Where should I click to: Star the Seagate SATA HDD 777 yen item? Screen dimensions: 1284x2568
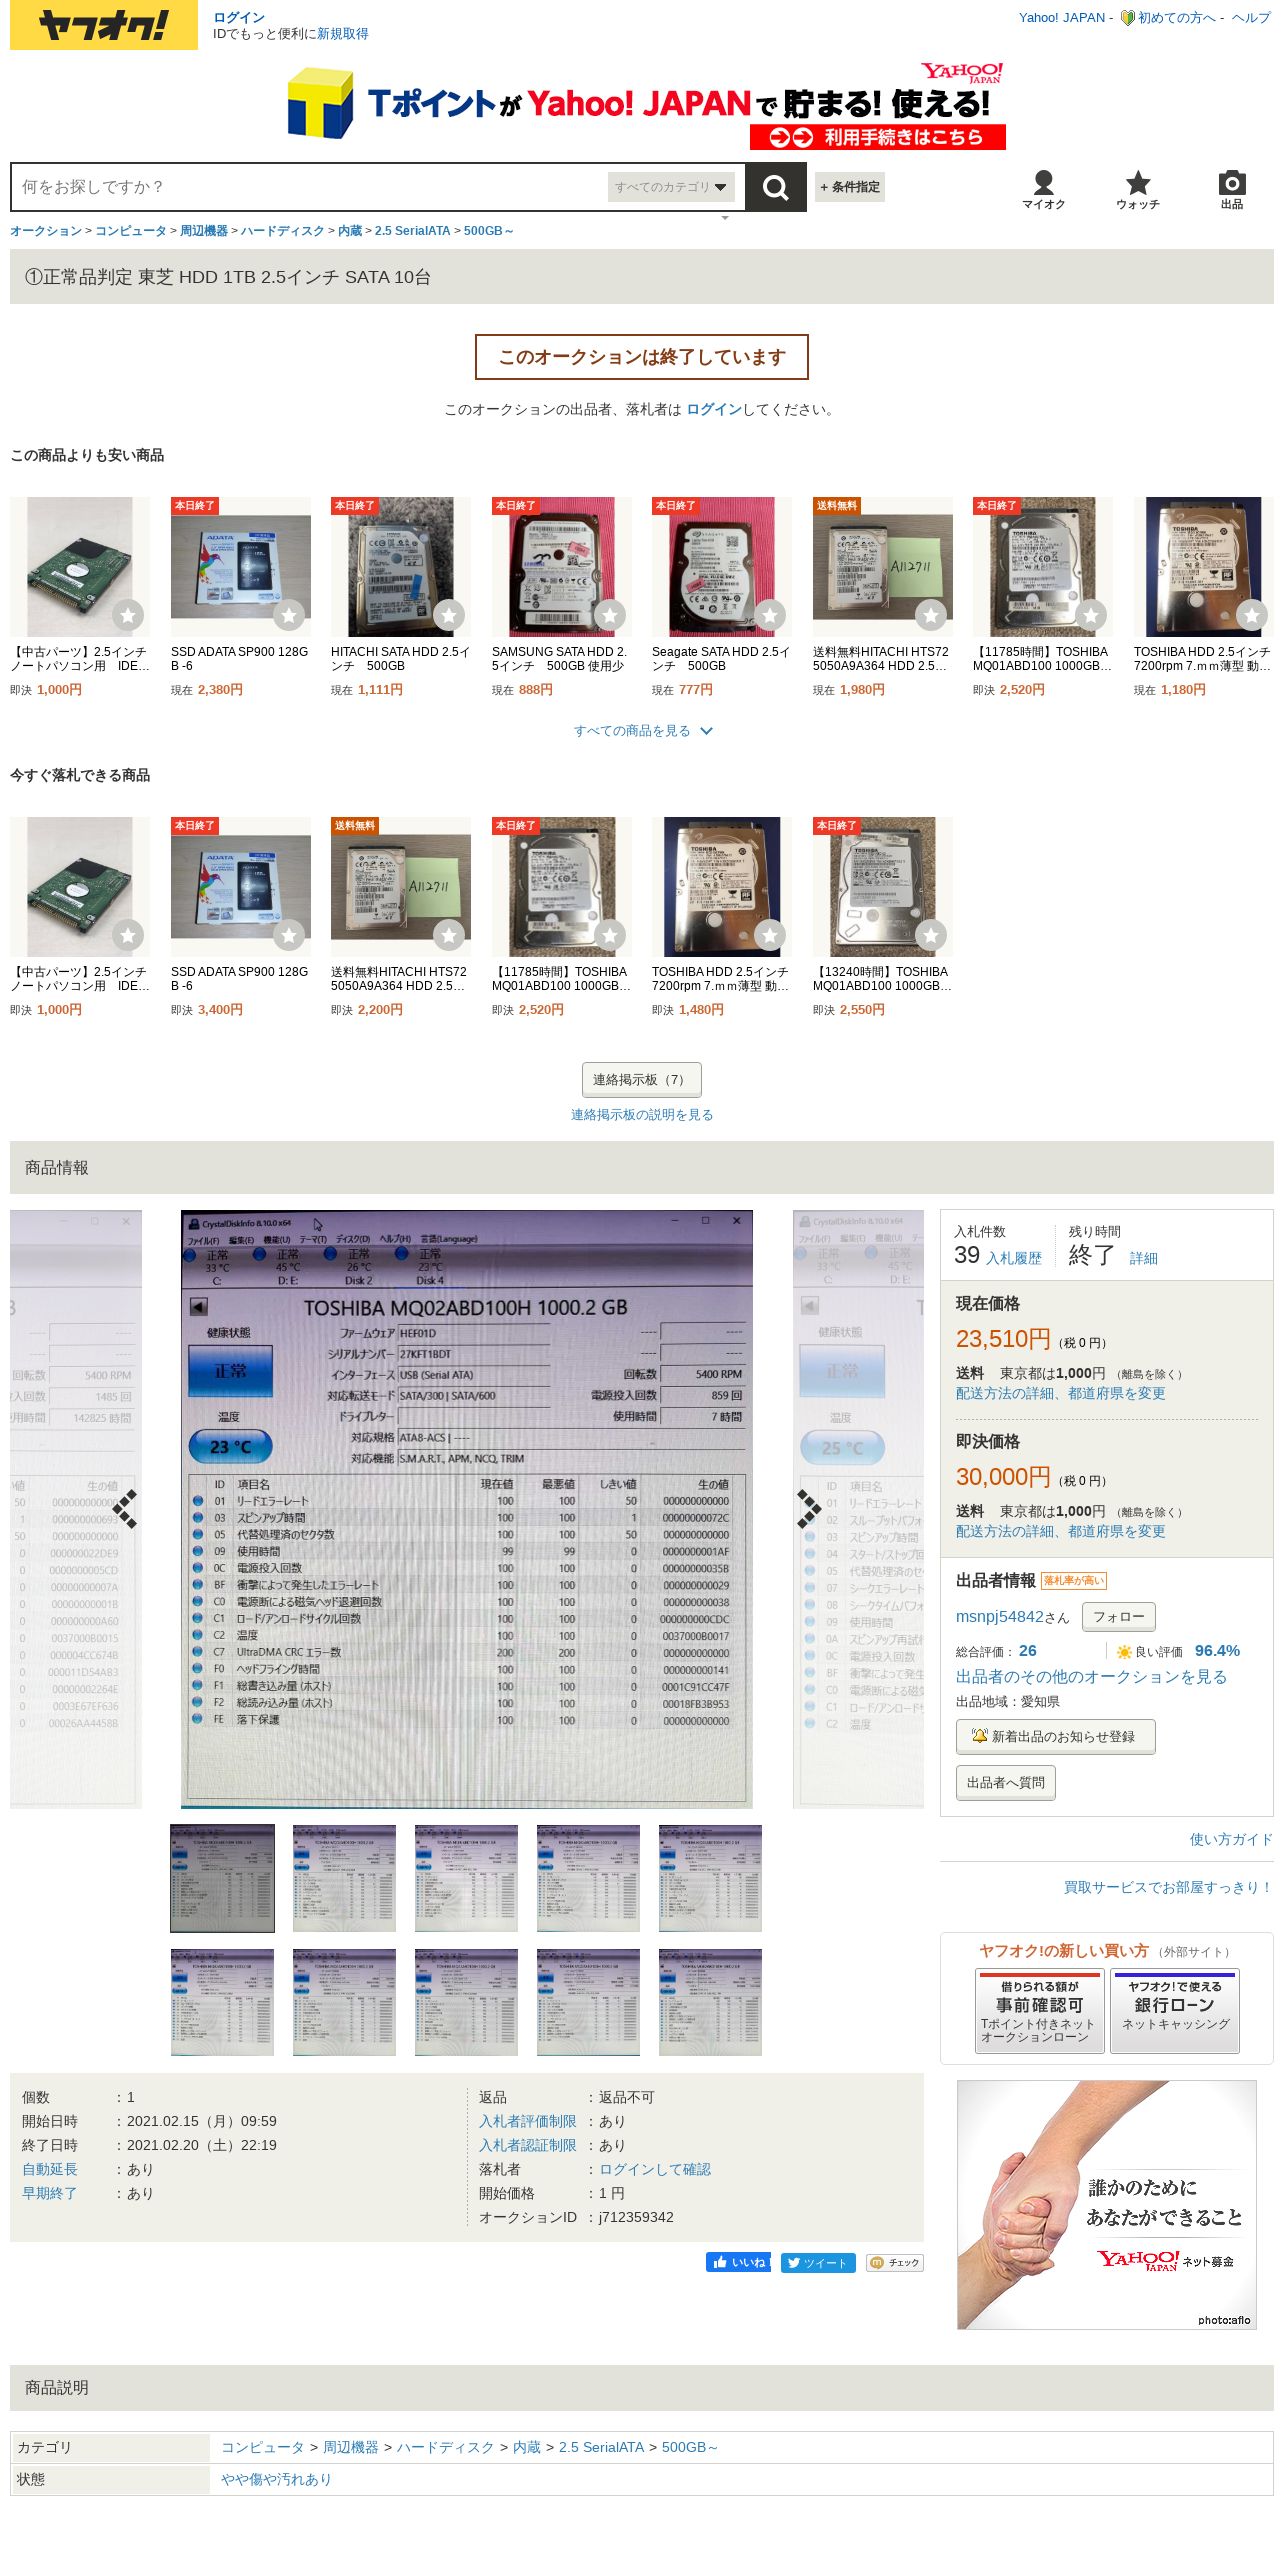(x=770, y=615)
